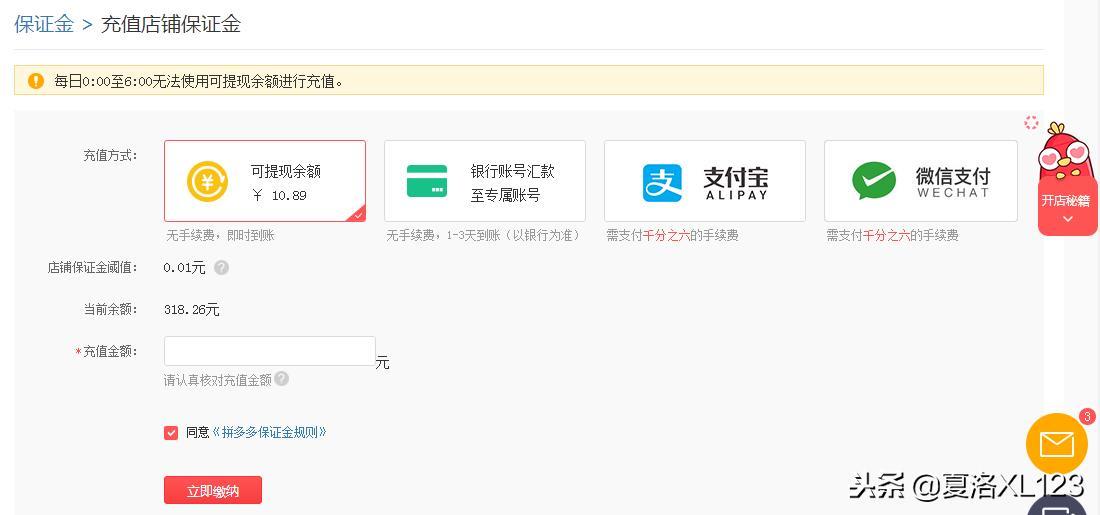Click the green bank card icon

[427, 181]
